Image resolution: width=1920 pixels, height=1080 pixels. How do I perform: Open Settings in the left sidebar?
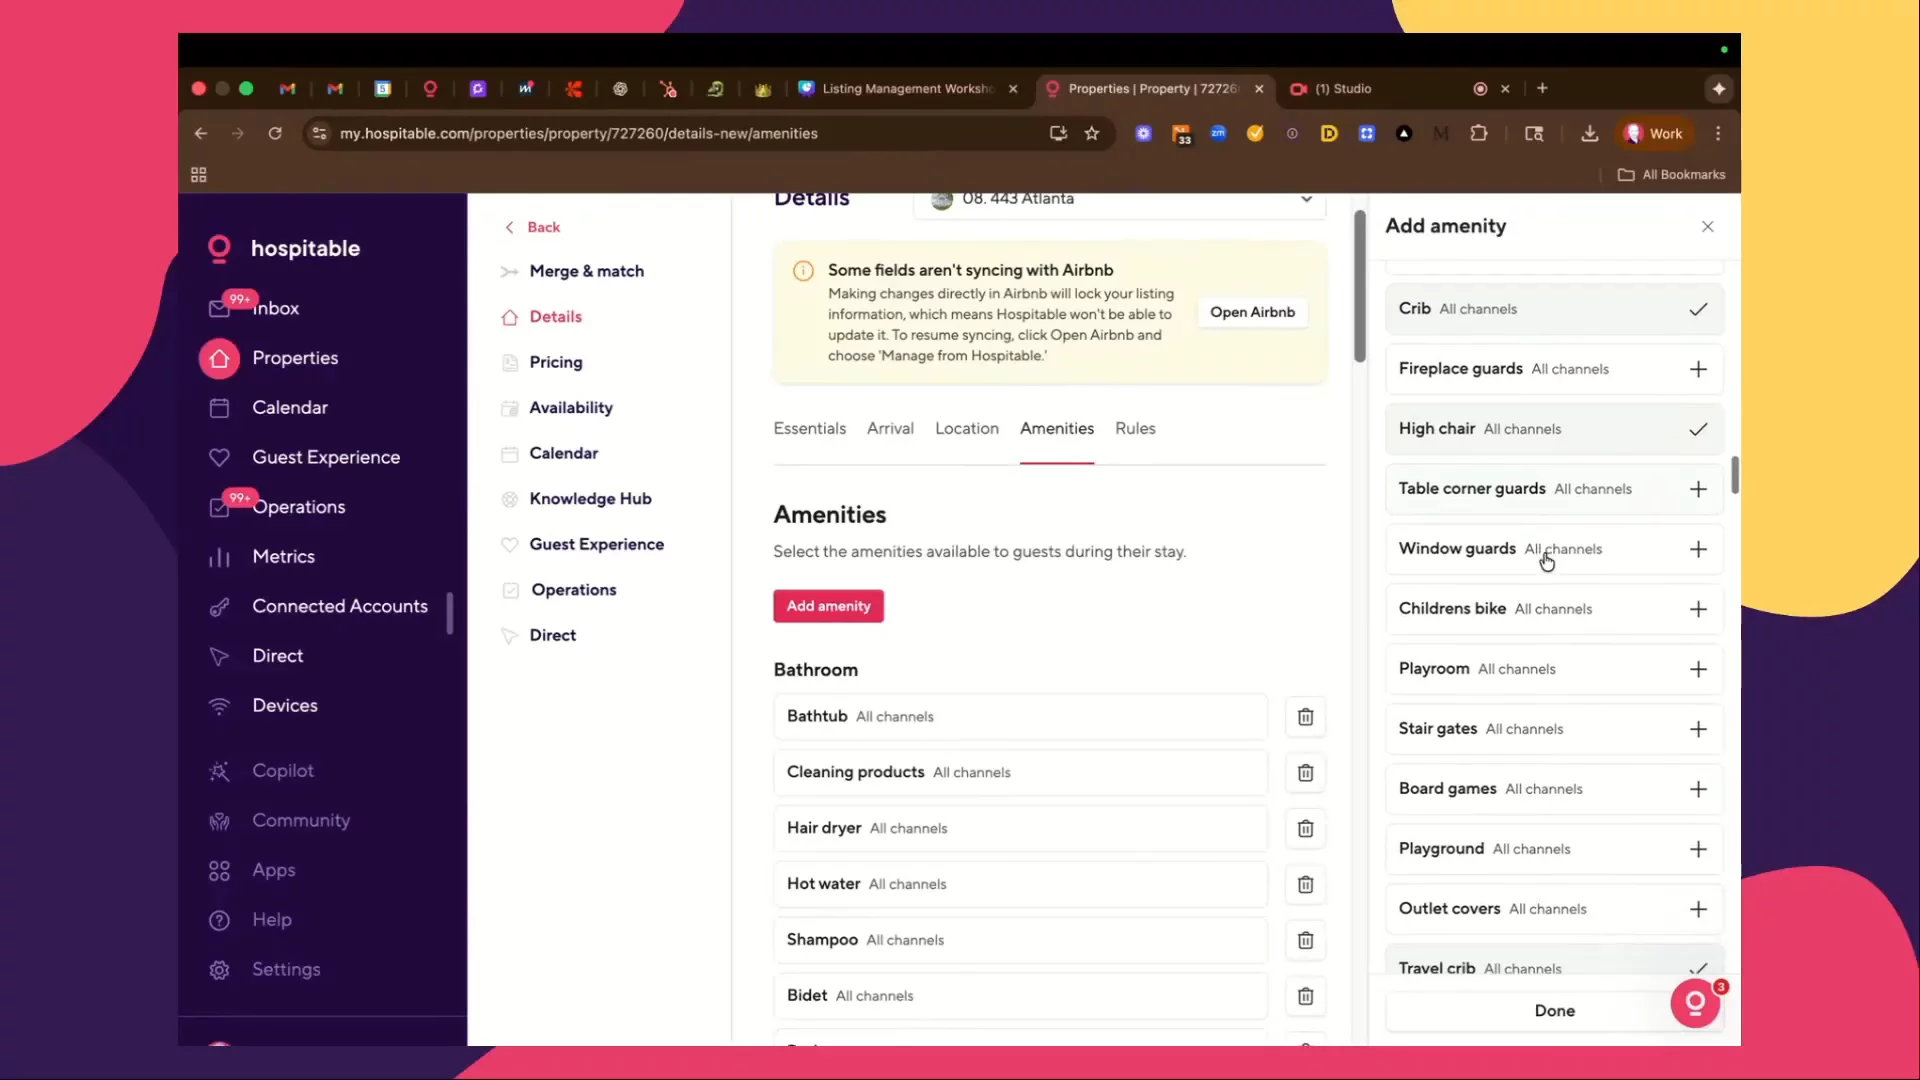tap(286, 970)
